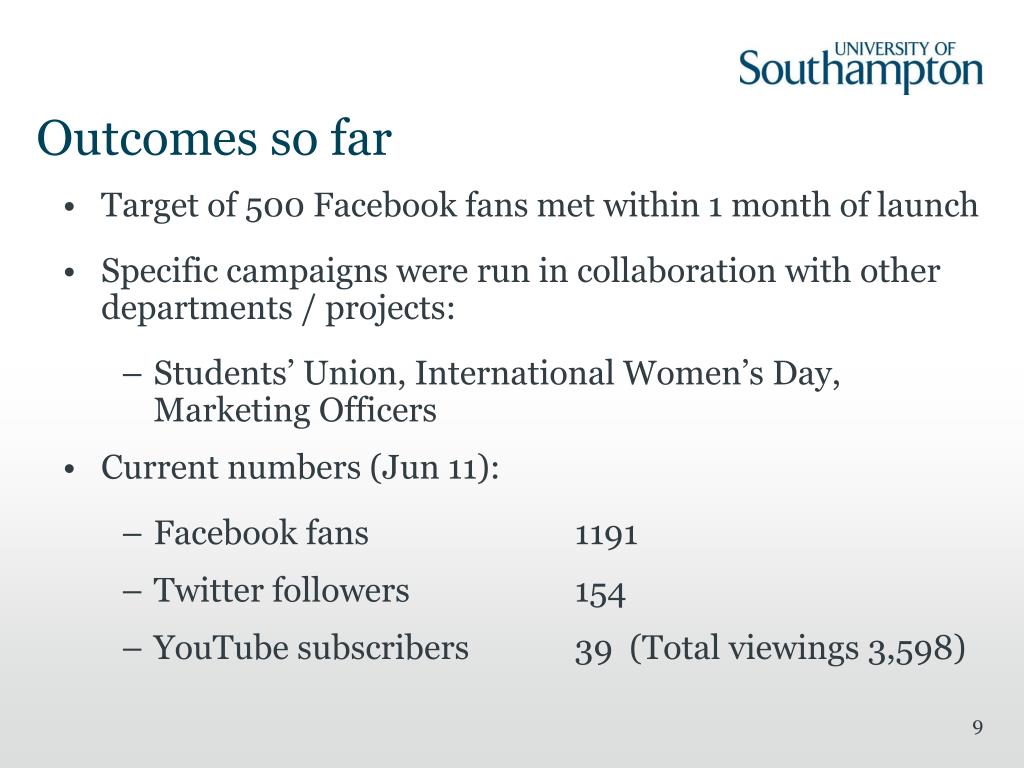Screen dimensions: 1024x768
Task: Click the 'Facebook fans' label
Action: click(x=261, y=533)
